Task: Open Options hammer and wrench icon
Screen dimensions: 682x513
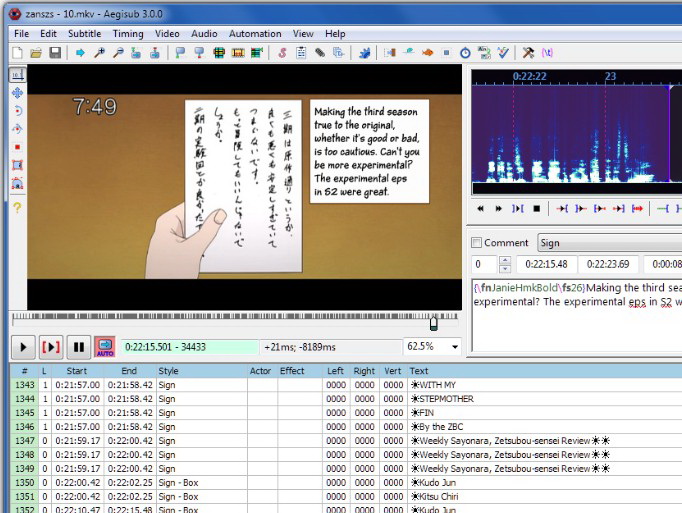Action: pyautogui.click(x=528, y=53)
